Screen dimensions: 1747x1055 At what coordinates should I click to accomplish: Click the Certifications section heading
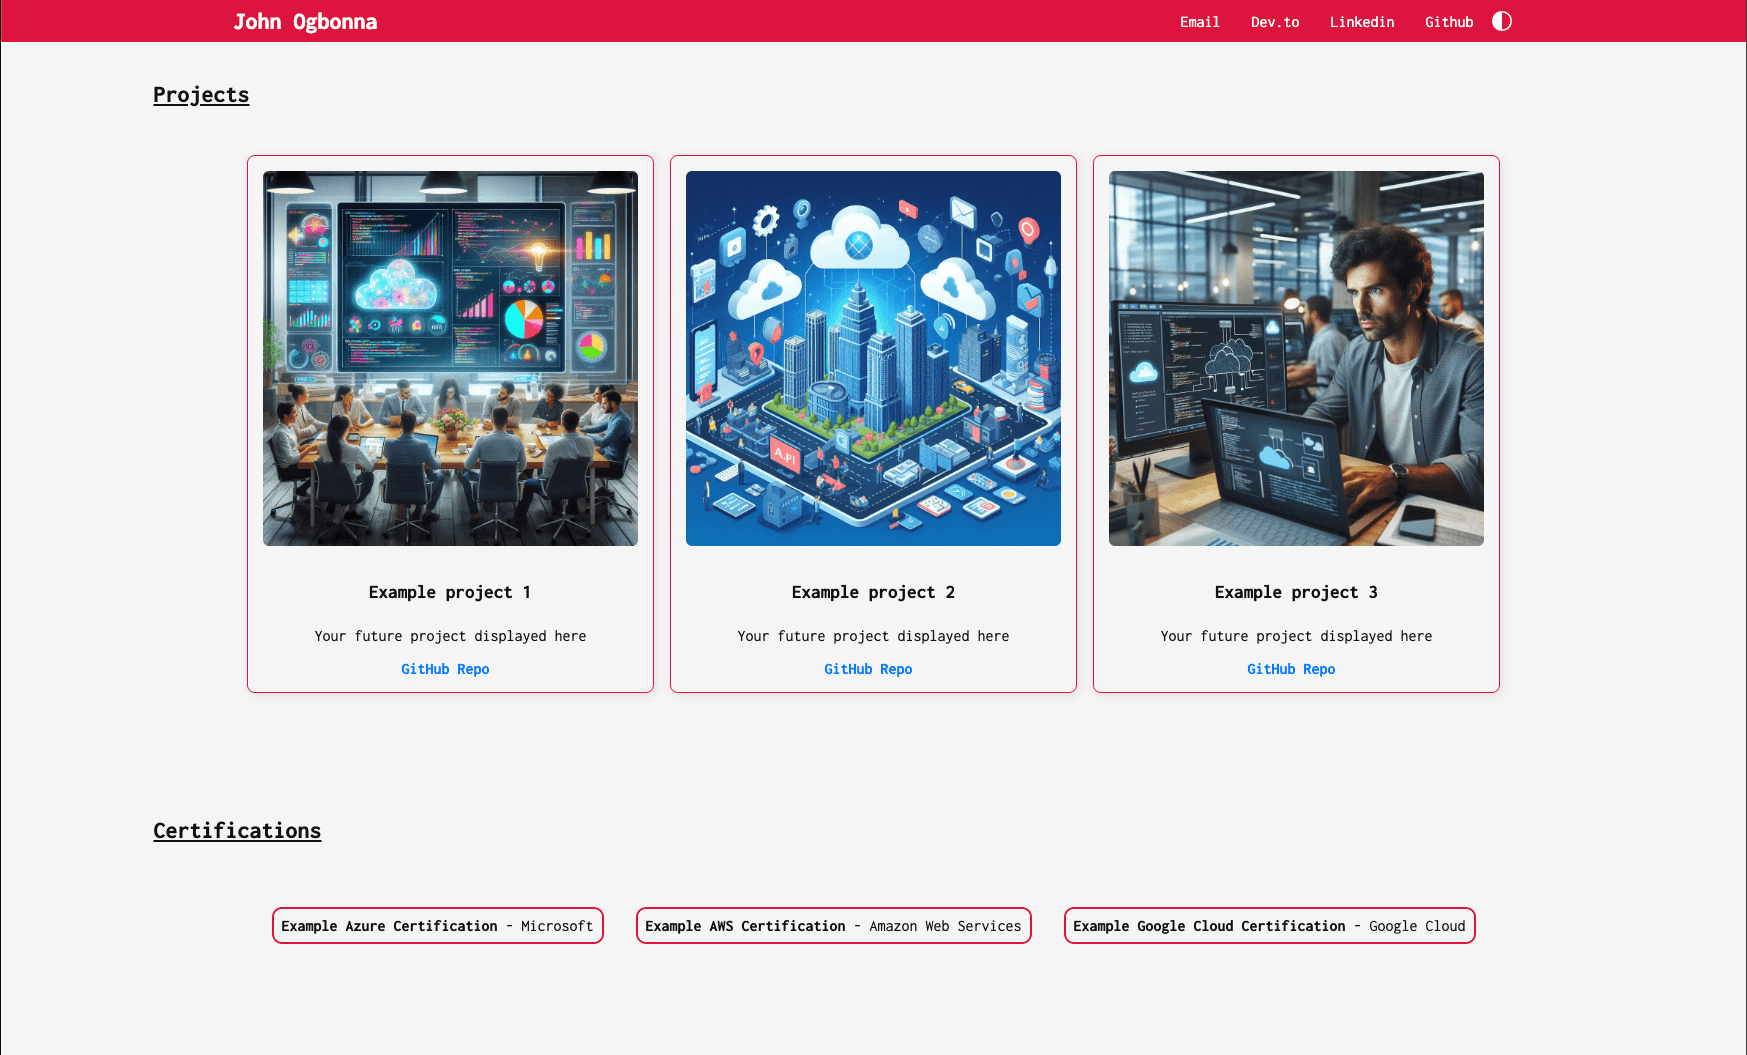(x=237, y=831)
